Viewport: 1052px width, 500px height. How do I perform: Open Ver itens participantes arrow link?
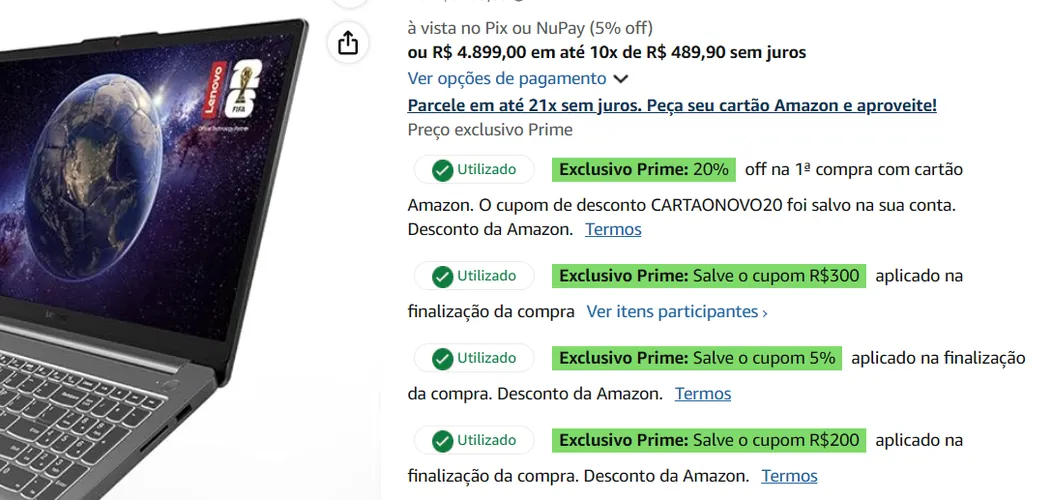click(677, 311)
